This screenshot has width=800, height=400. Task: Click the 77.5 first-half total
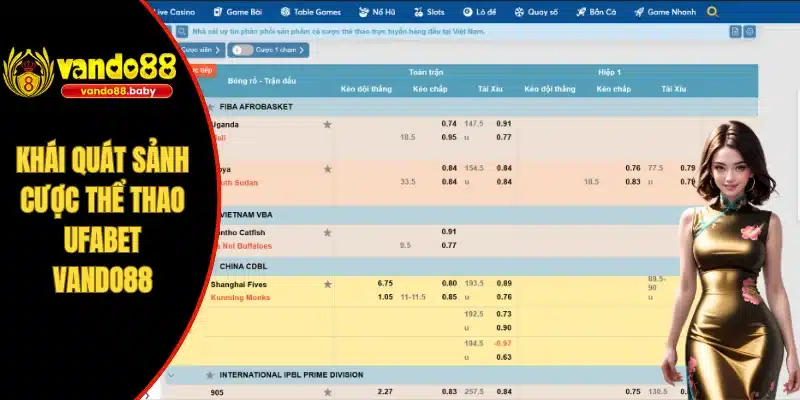click(655, 168)
